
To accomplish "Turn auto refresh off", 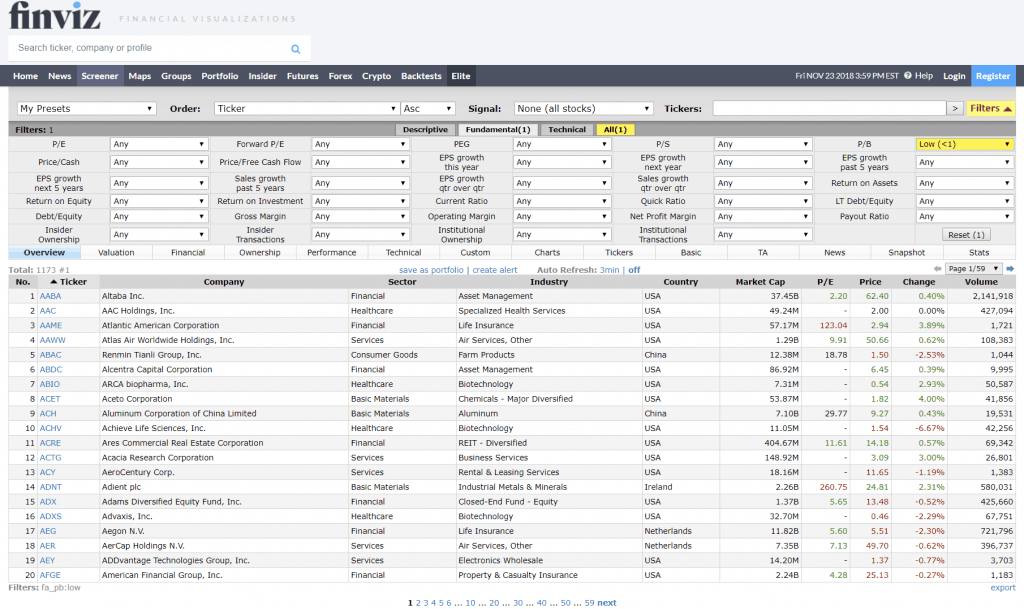I will 634,270.
